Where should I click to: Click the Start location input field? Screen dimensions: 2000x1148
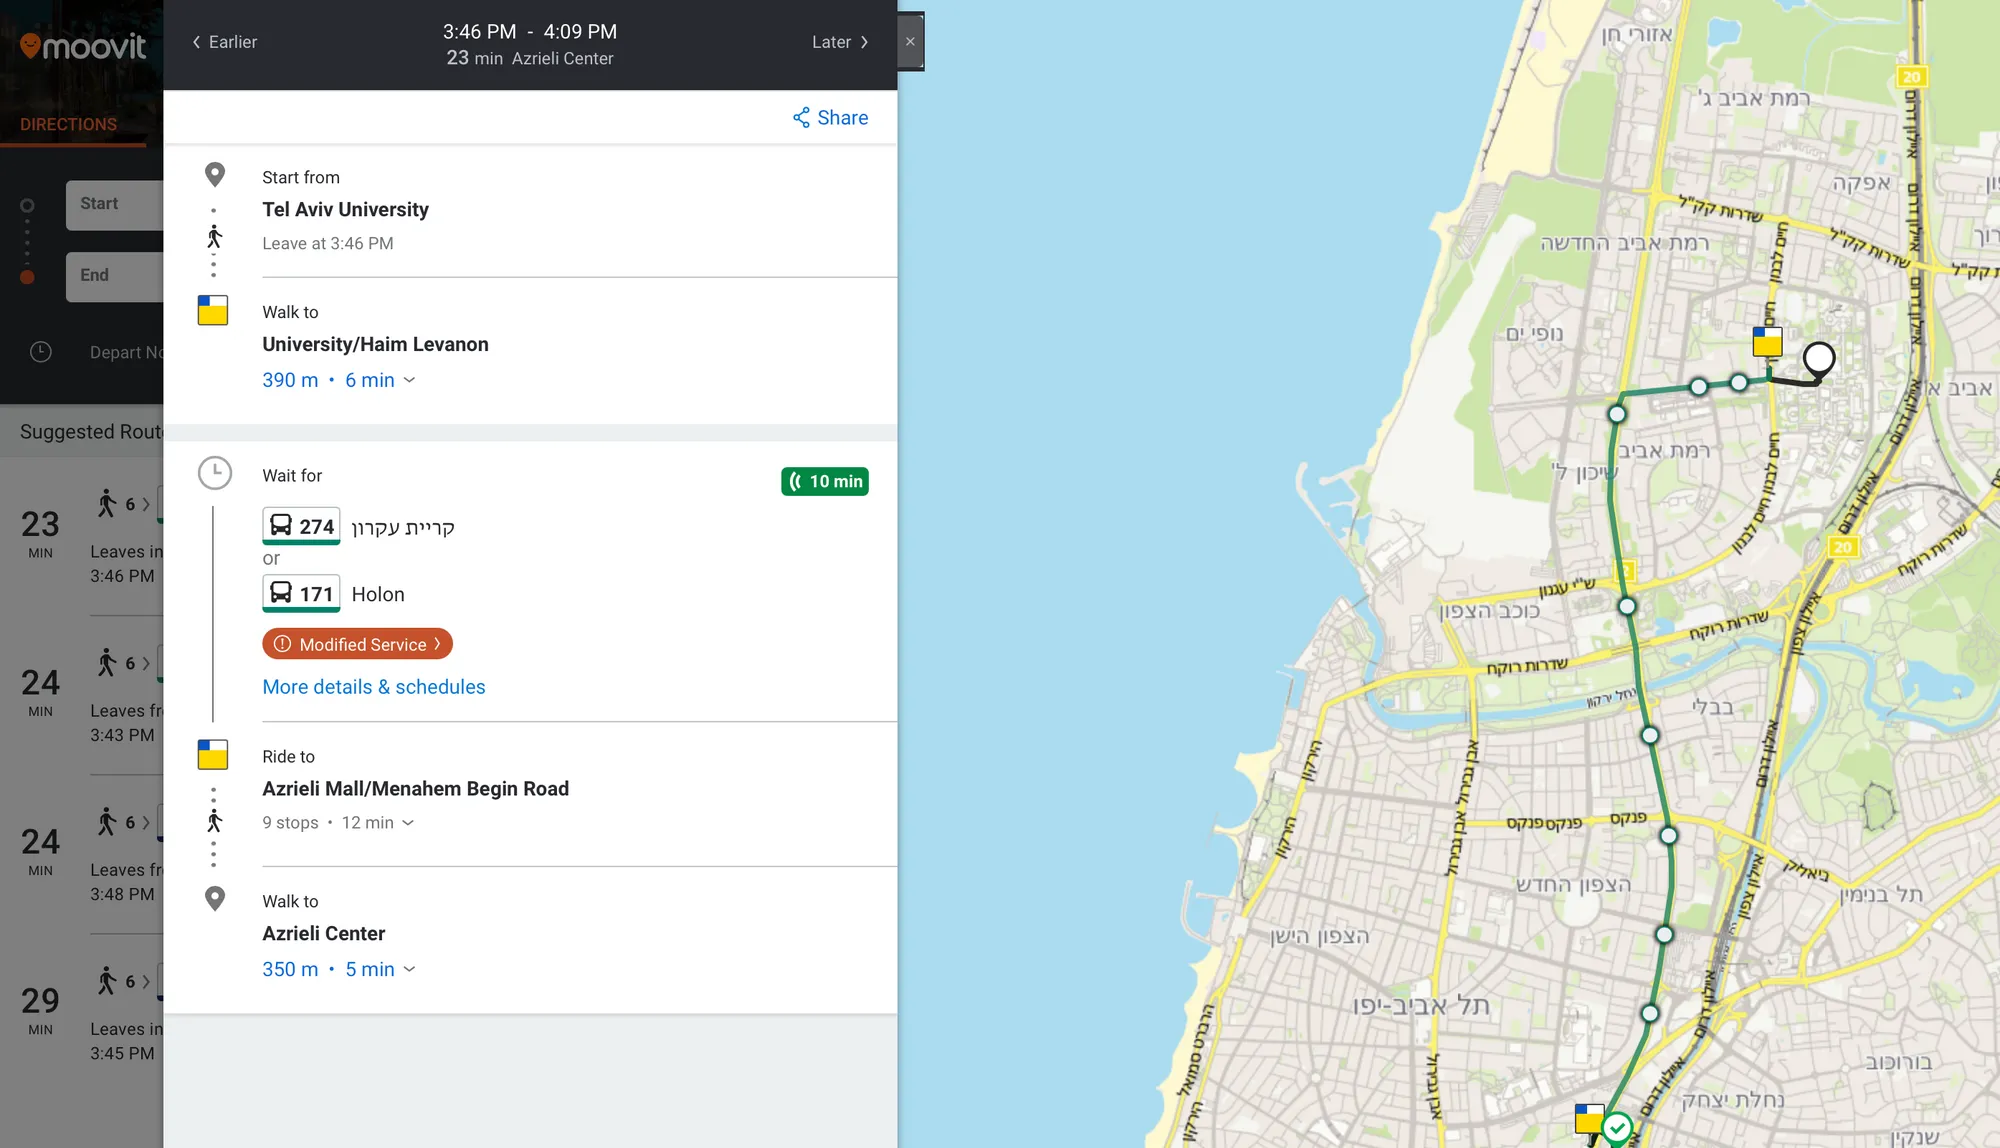(114, 205)
